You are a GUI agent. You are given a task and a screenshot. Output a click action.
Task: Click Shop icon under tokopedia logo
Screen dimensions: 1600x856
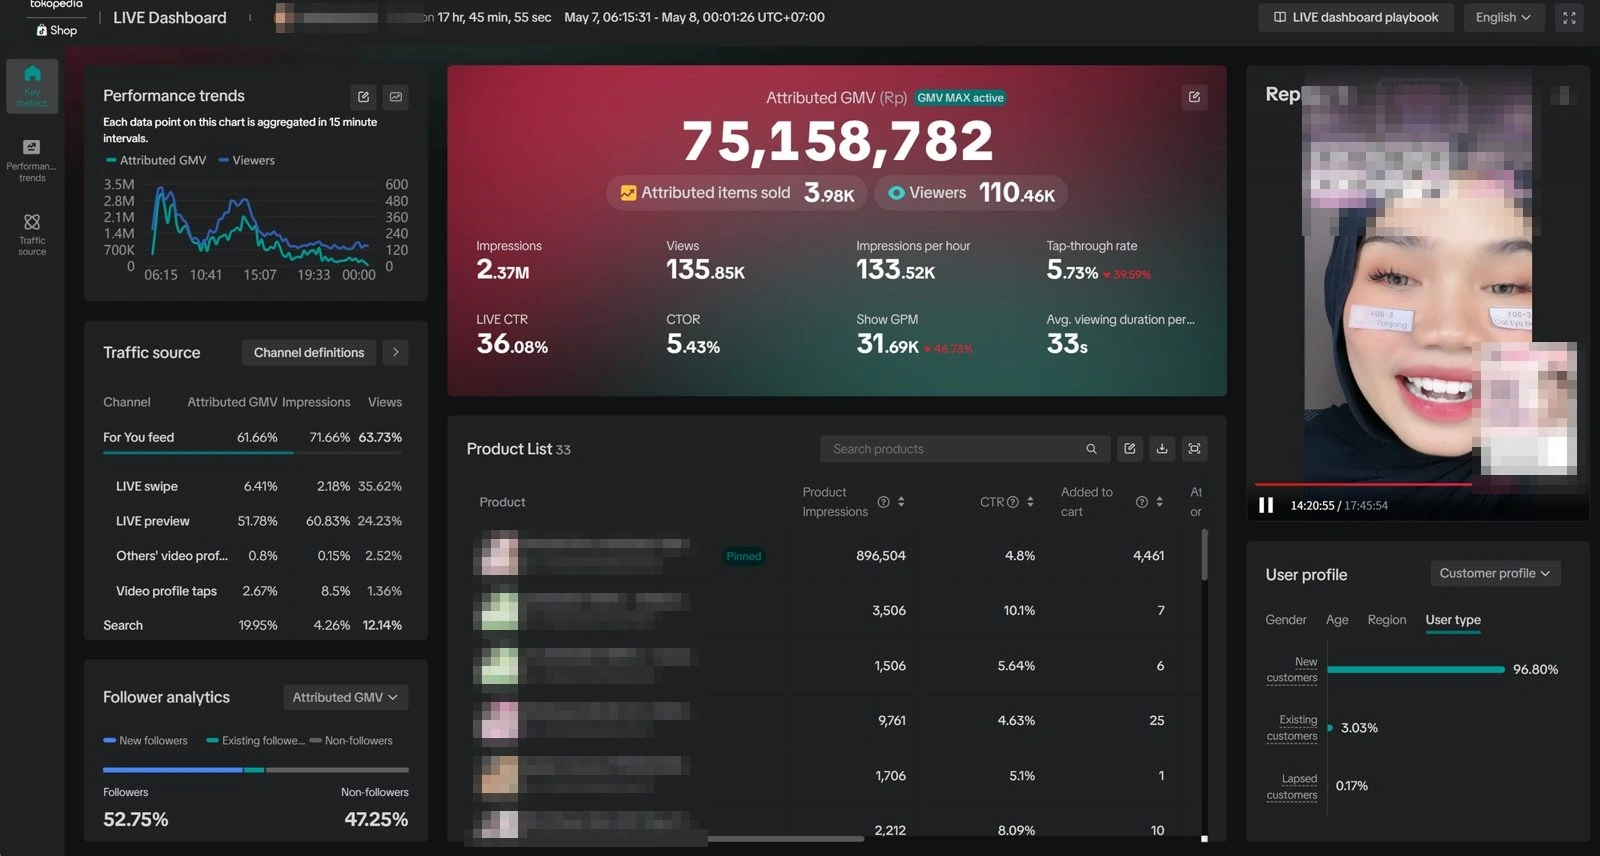coord(42,30)
